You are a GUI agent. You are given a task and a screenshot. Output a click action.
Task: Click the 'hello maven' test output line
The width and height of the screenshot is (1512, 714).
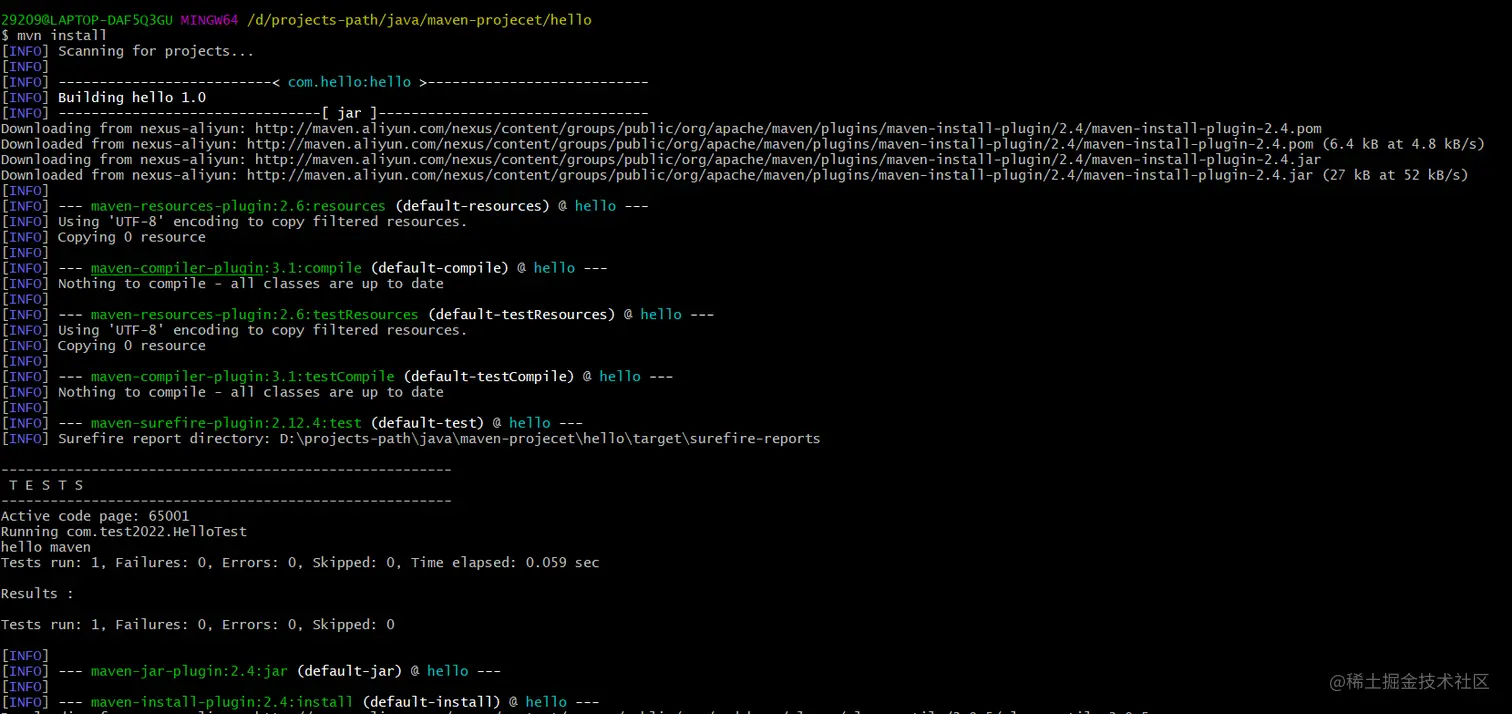click(46, 547)
